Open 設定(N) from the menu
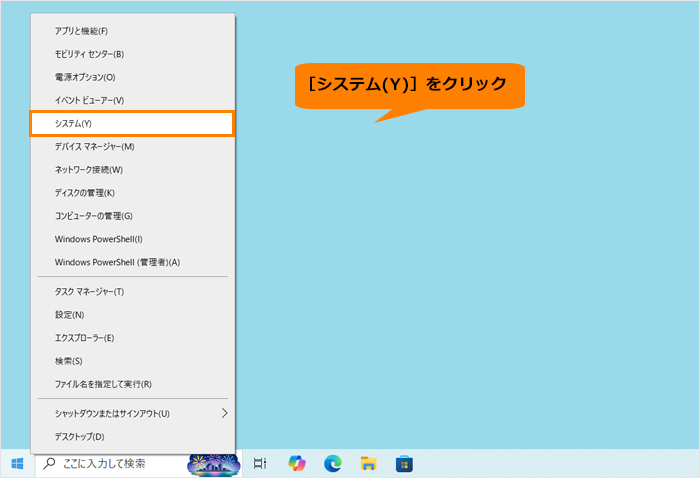The height and width of the screenshot is (478, 700). point(133,315)
